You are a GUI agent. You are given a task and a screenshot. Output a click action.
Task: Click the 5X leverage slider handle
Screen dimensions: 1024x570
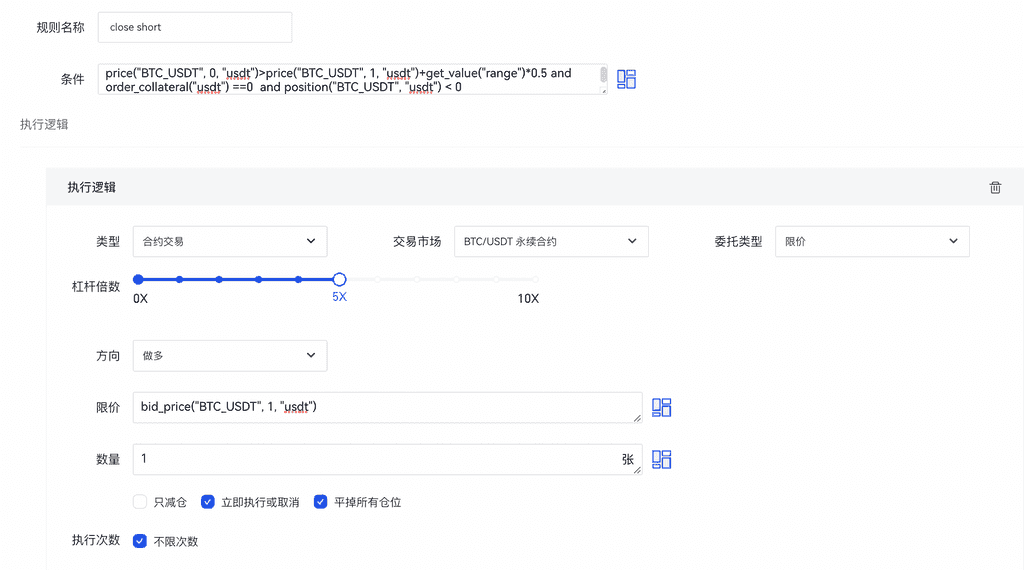[x=339, y=280]
